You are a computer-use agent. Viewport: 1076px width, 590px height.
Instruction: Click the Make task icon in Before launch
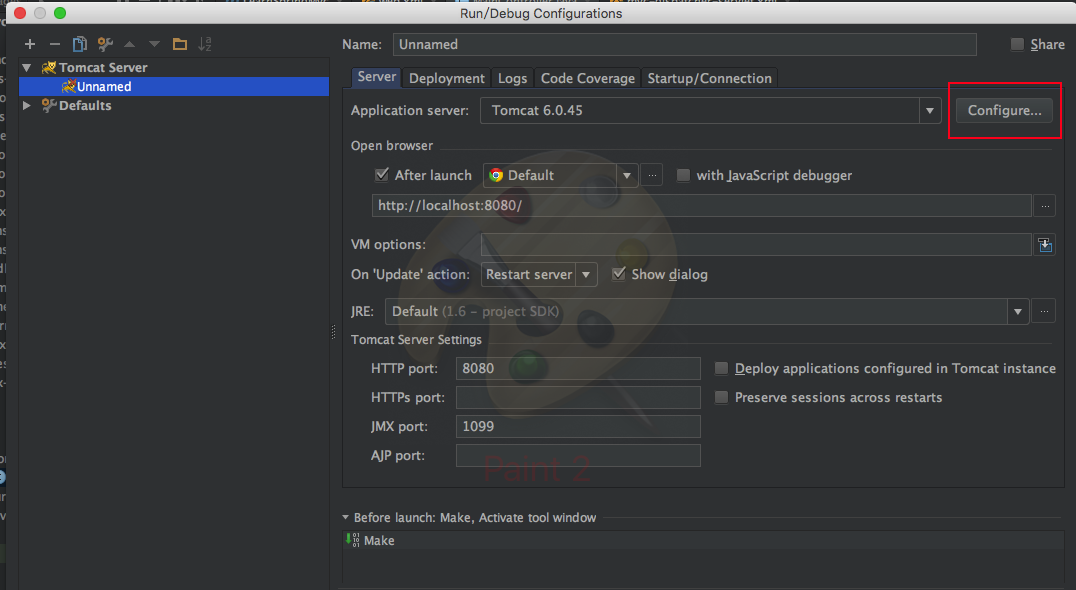pos(352,540)
